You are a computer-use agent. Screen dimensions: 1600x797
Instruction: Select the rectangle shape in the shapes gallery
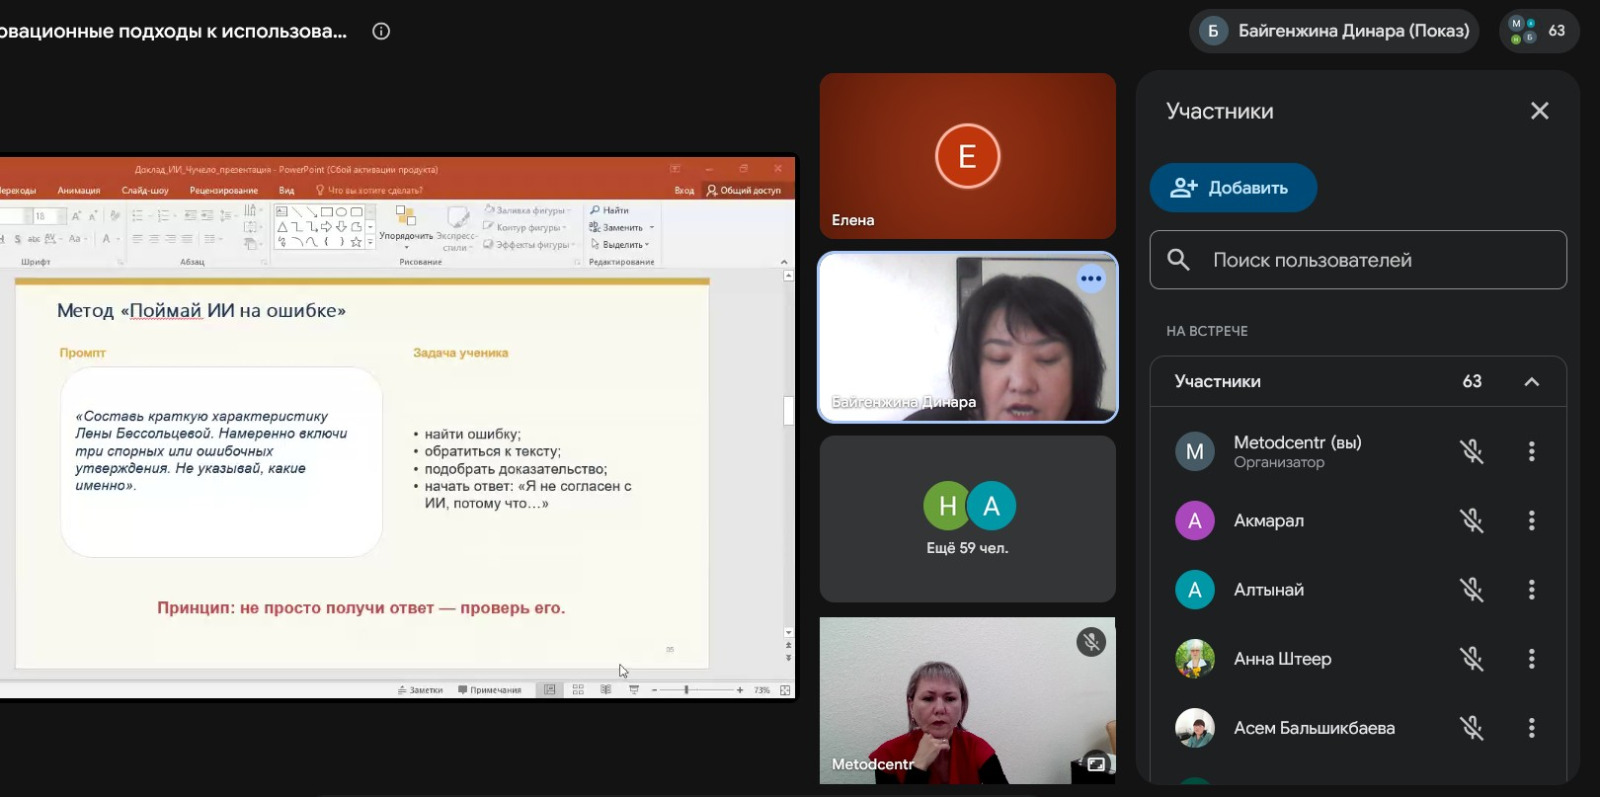(326, 212)
